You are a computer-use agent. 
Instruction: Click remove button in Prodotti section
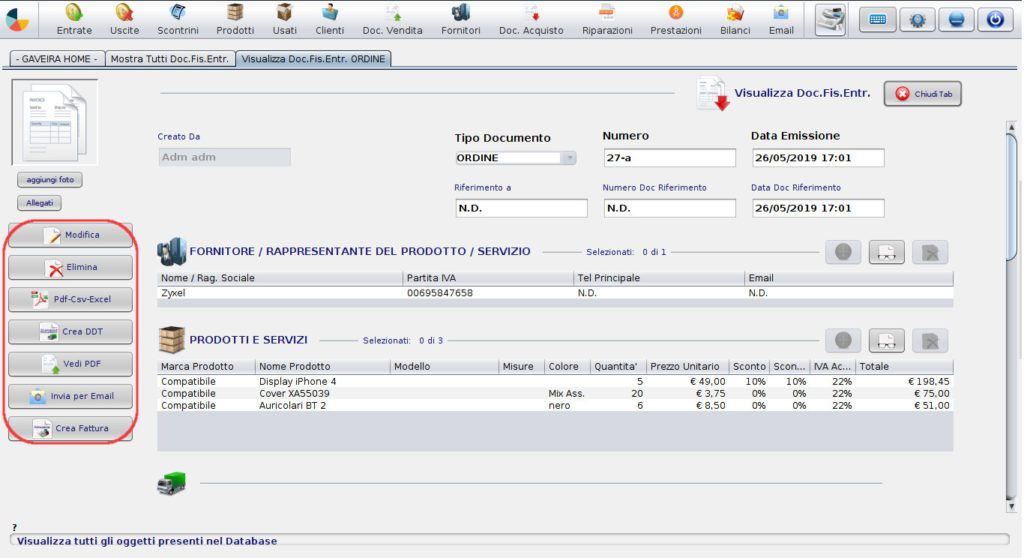pos(930,340)
